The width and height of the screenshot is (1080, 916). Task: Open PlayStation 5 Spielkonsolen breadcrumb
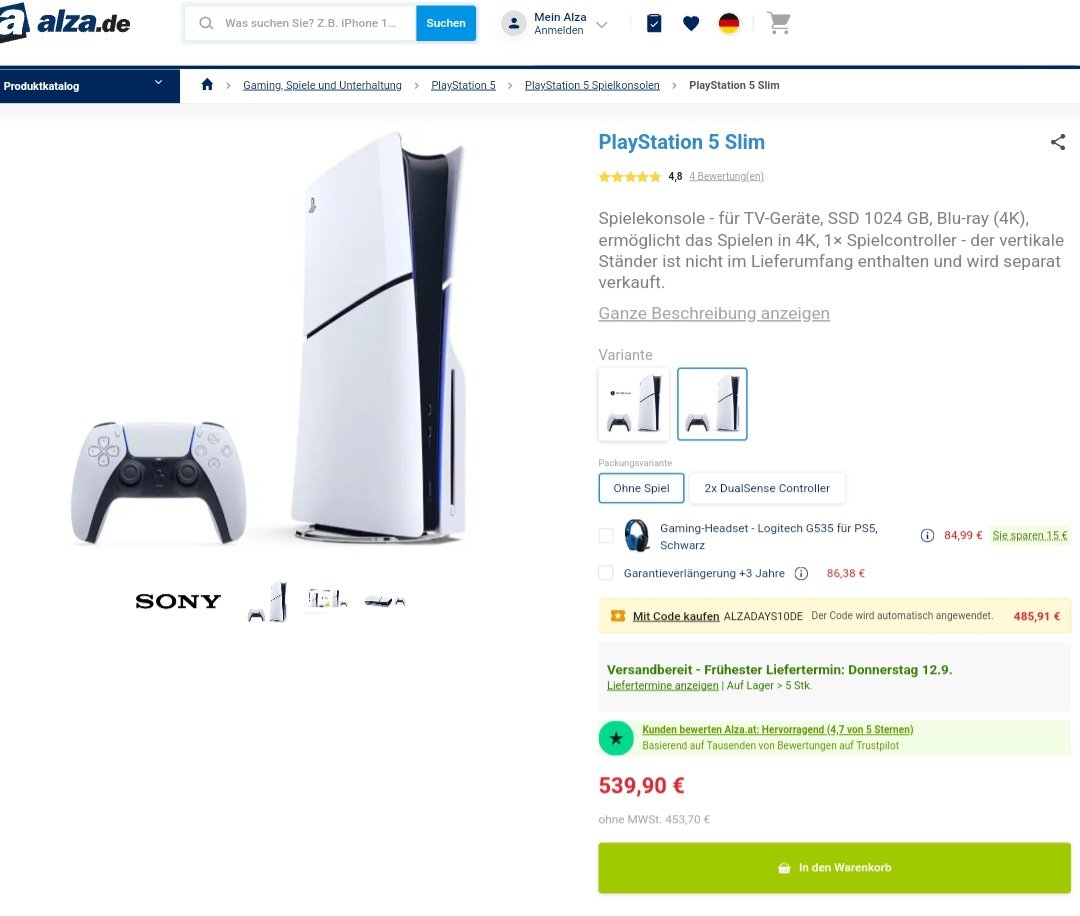point(592,85)
